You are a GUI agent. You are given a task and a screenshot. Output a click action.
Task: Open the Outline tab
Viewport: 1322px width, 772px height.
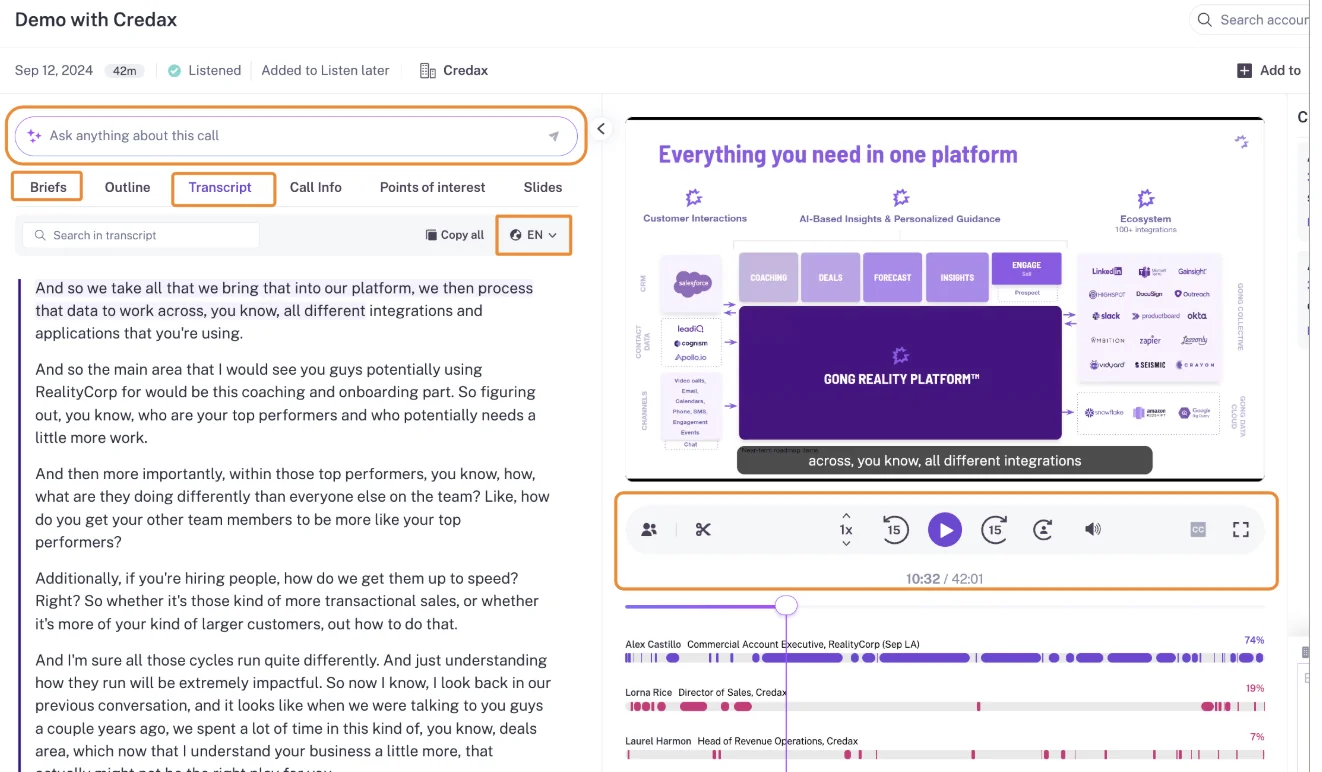(128, 187)
